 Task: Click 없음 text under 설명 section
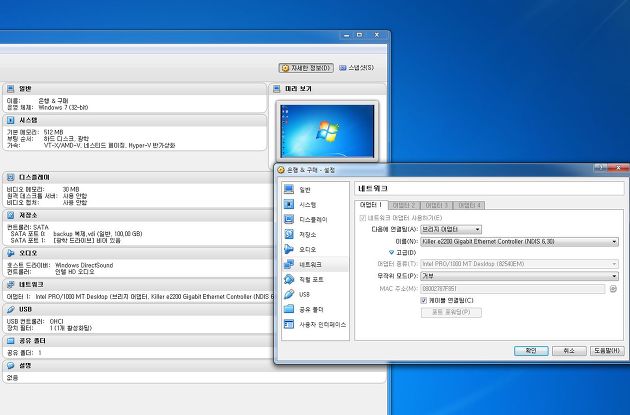coord(12,378)
